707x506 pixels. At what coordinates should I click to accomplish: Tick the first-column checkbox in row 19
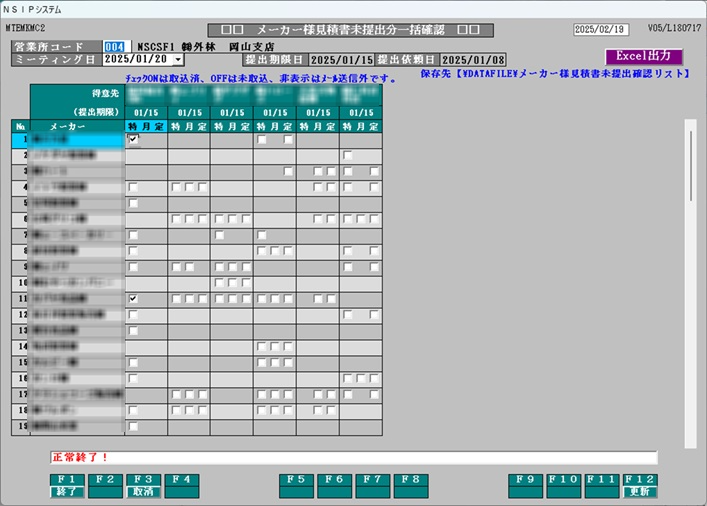click(133, 427)
